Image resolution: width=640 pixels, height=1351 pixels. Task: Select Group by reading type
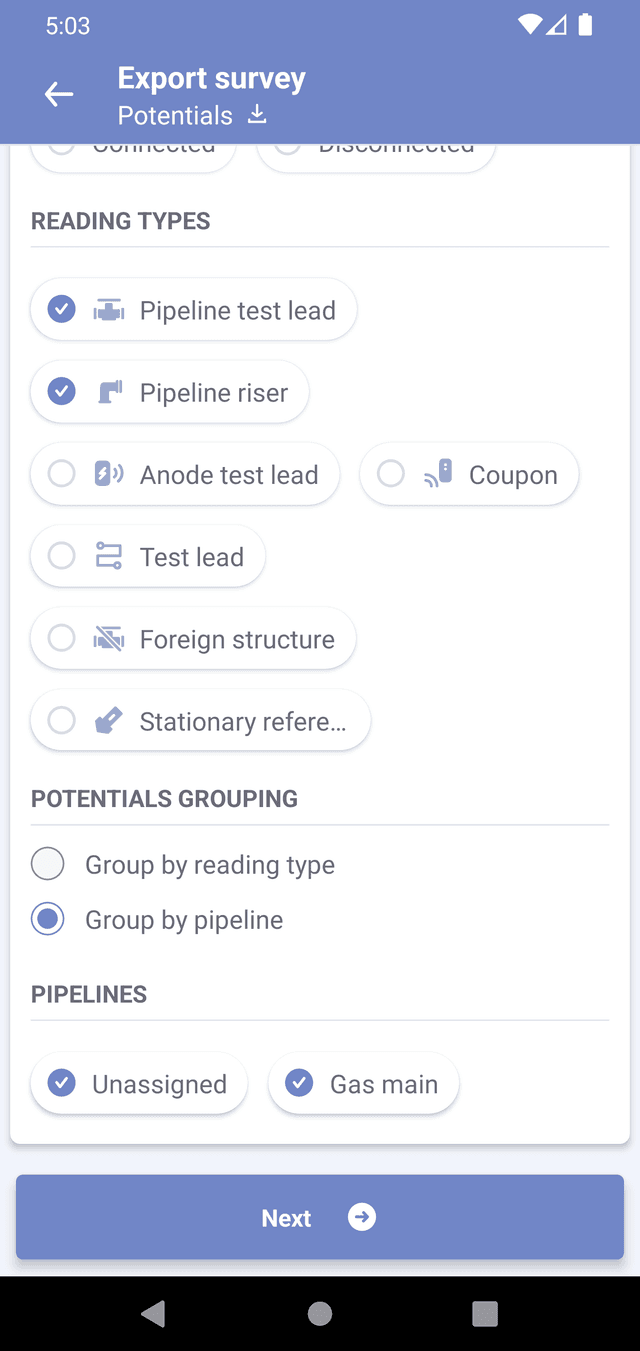[x=48, y=864]
